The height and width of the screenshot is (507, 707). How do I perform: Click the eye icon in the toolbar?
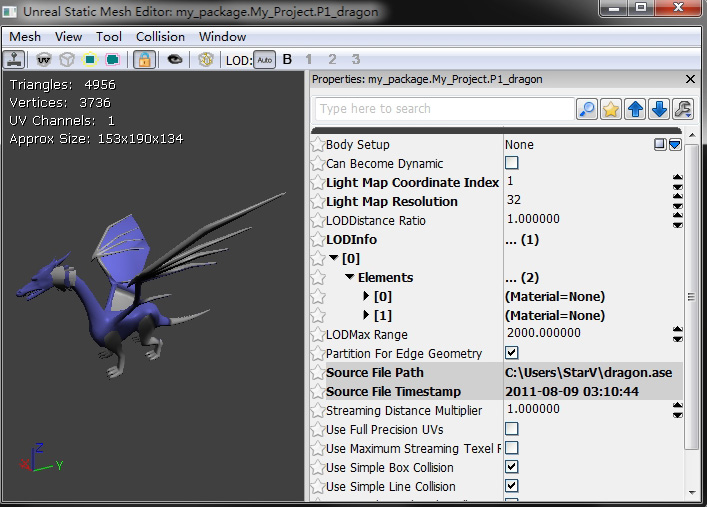[x=175, y=59]
